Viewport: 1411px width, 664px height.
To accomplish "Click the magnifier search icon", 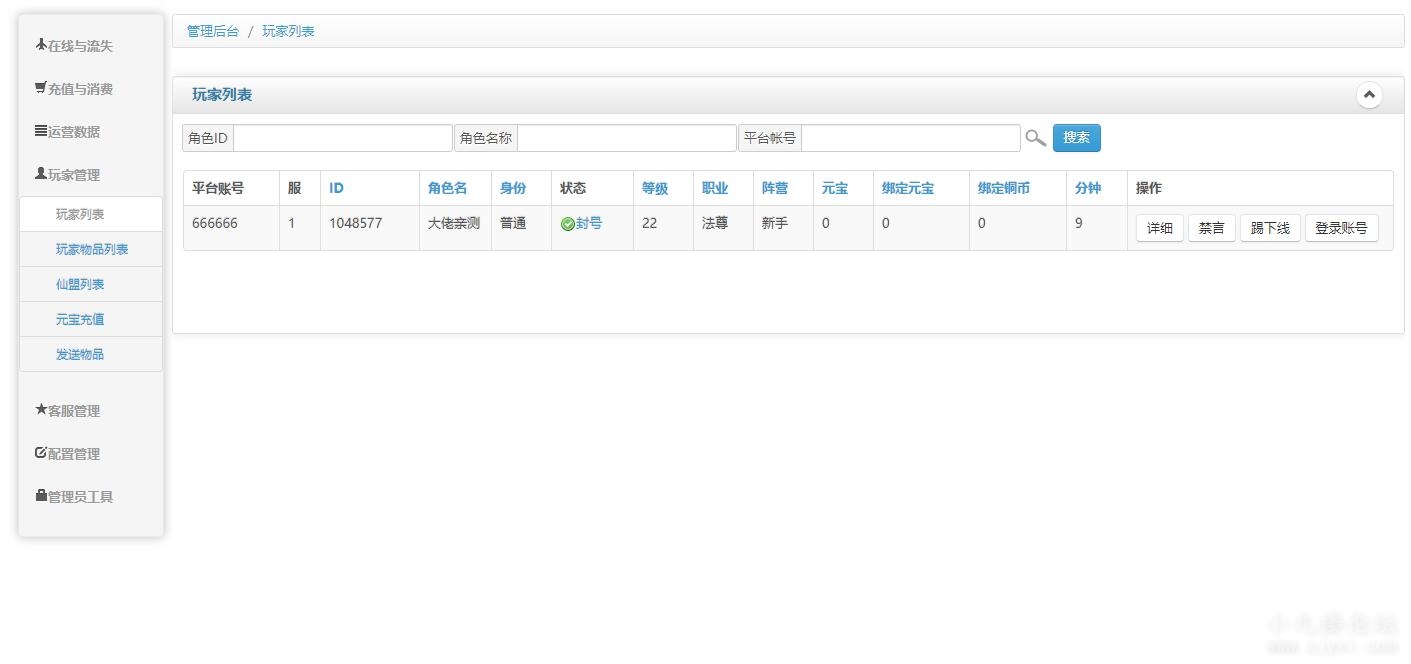I will tap(1035, 138).
